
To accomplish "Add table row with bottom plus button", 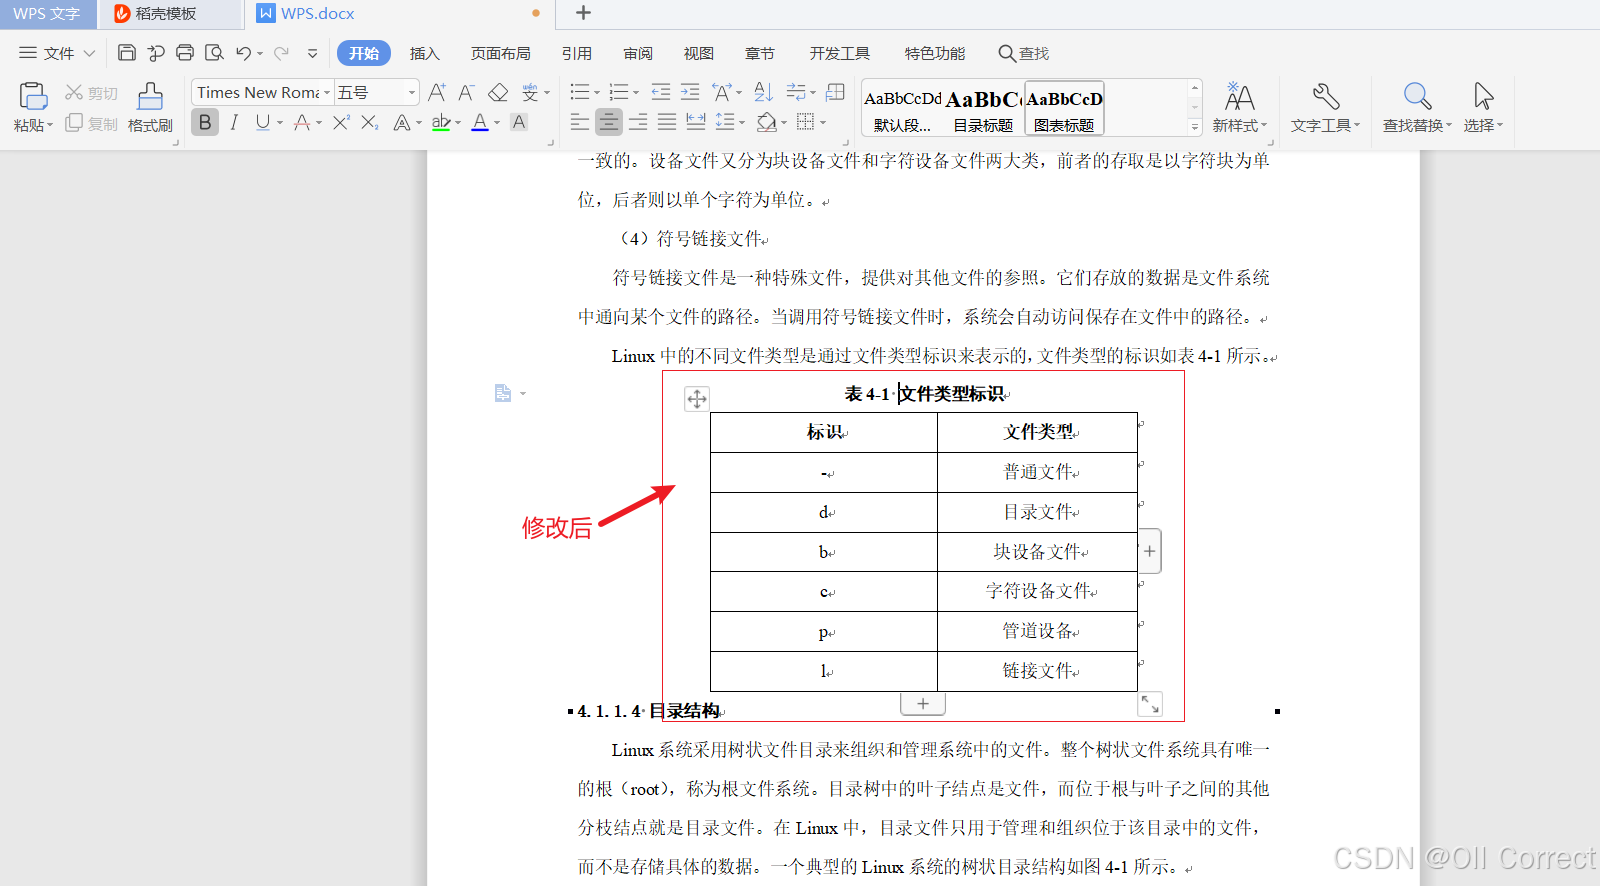I will click(x=923, y=704).
